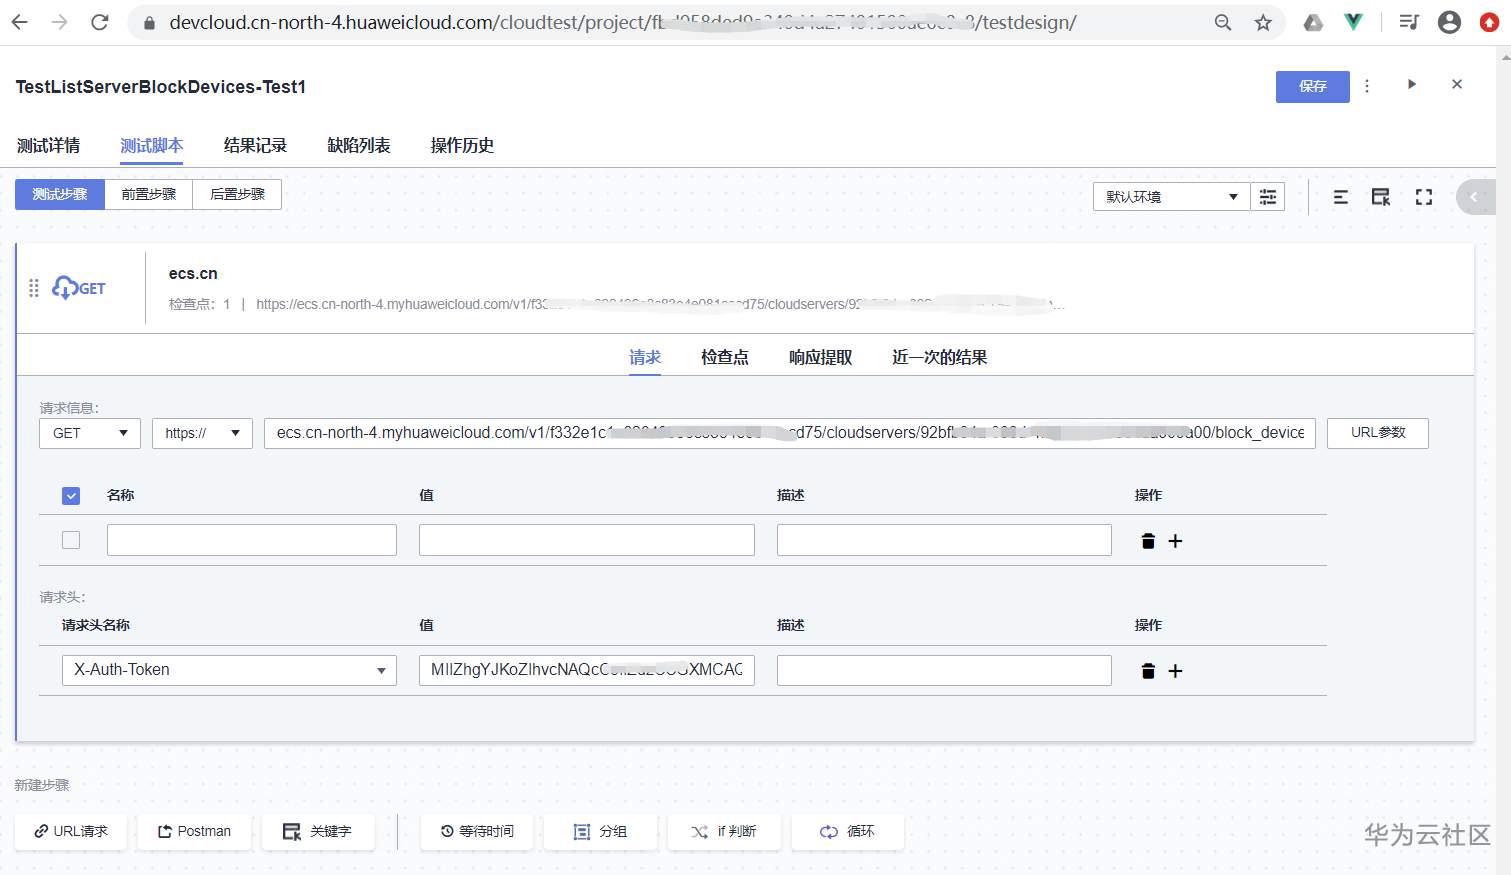Go back in browser history
Image resolution: width=1511 pixels, height=875 pixels.
(x=20, y=22)
